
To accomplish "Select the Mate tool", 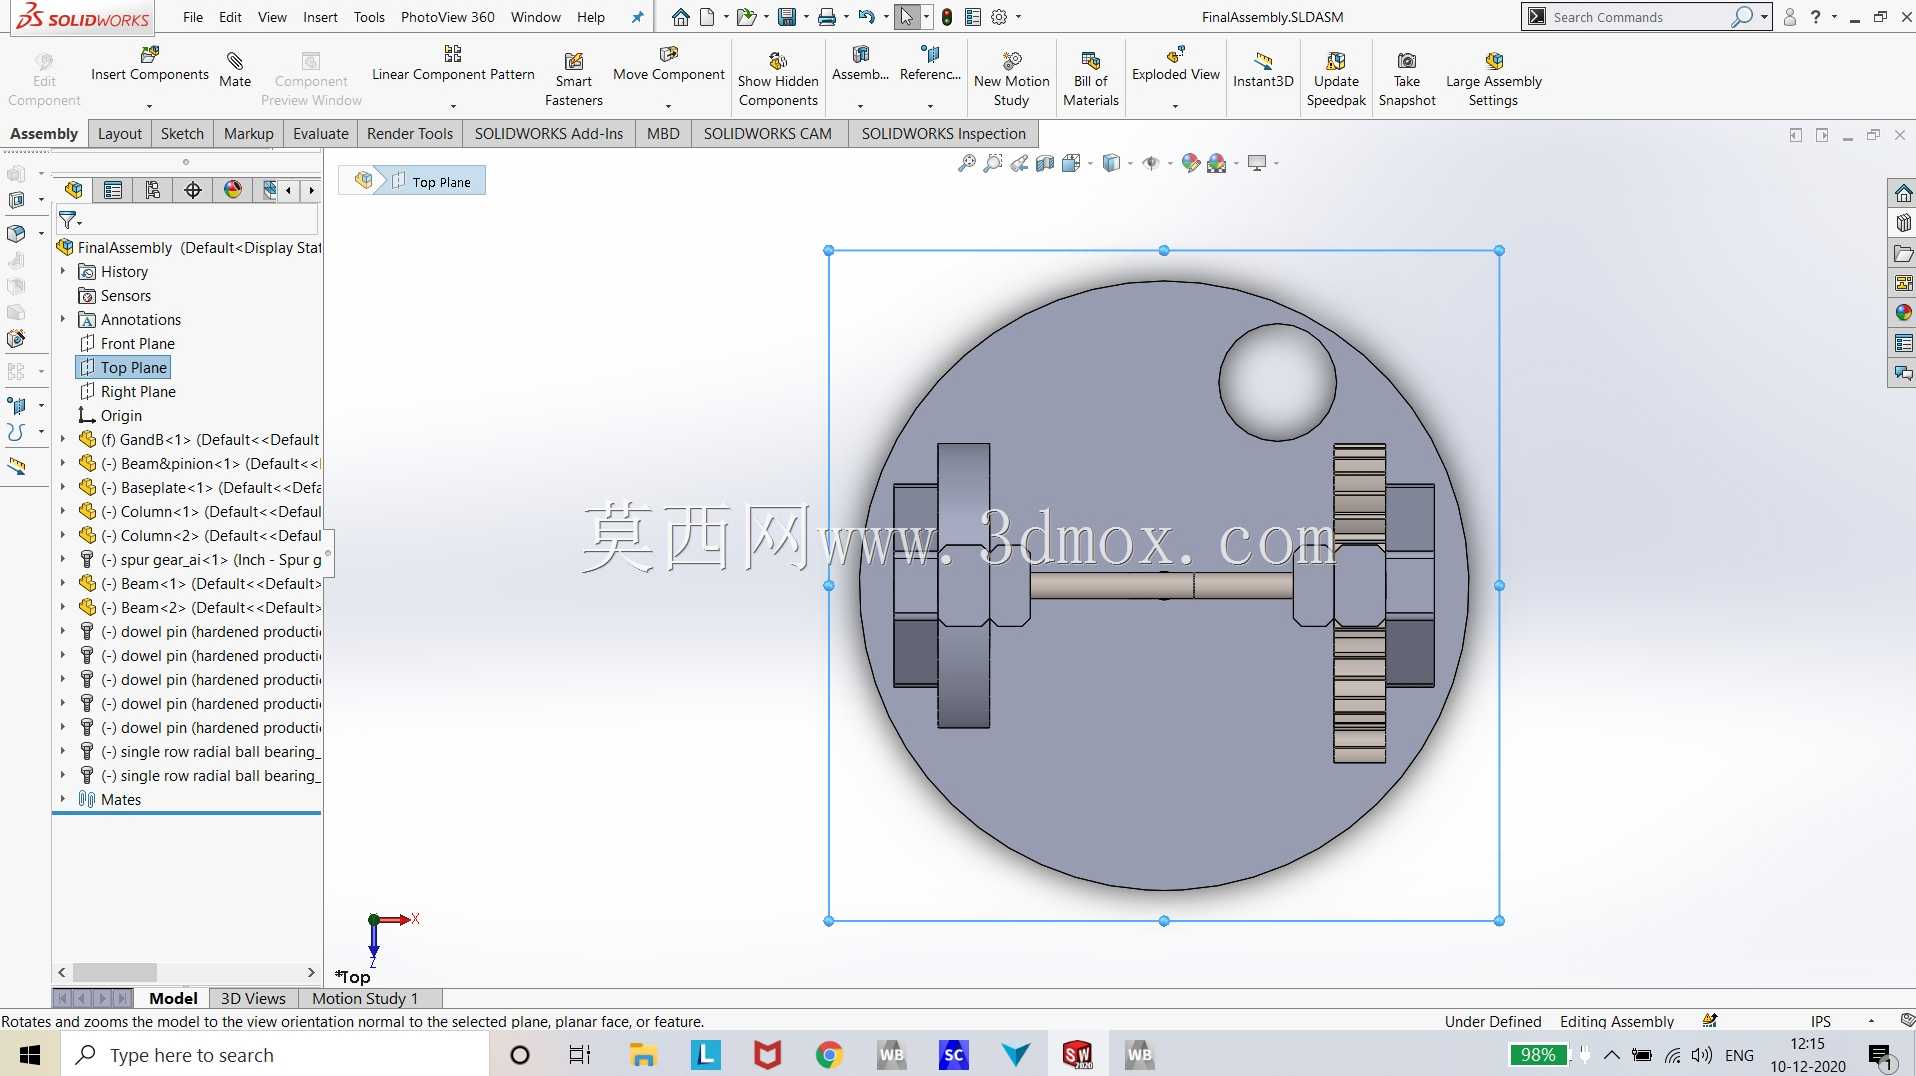I will click(235, 70).
